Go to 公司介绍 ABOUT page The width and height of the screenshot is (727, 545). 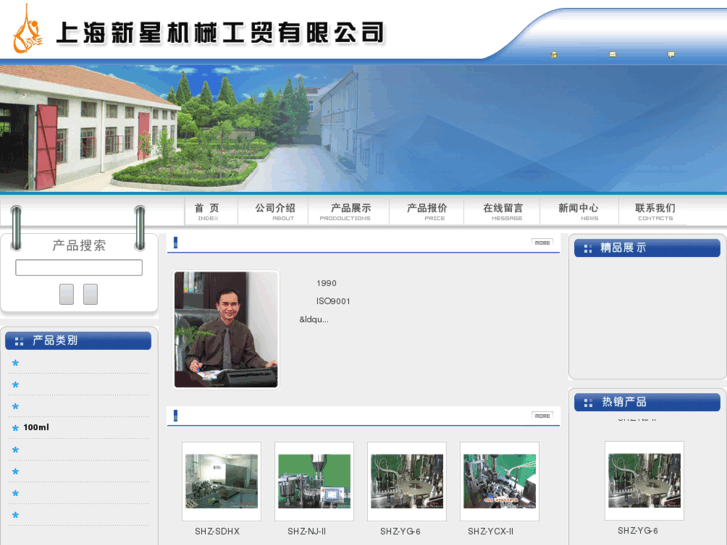[275, 212]
